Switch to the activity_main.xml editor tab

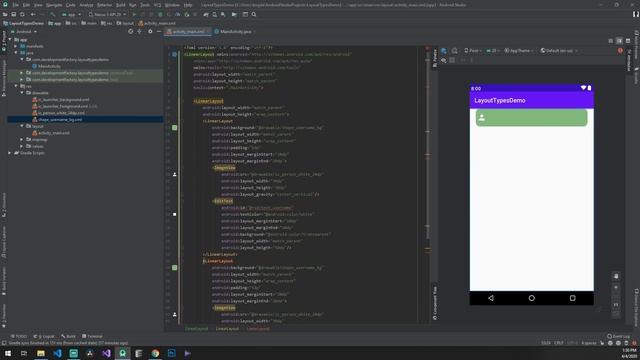pyautogui.click(x=188, y=31)
